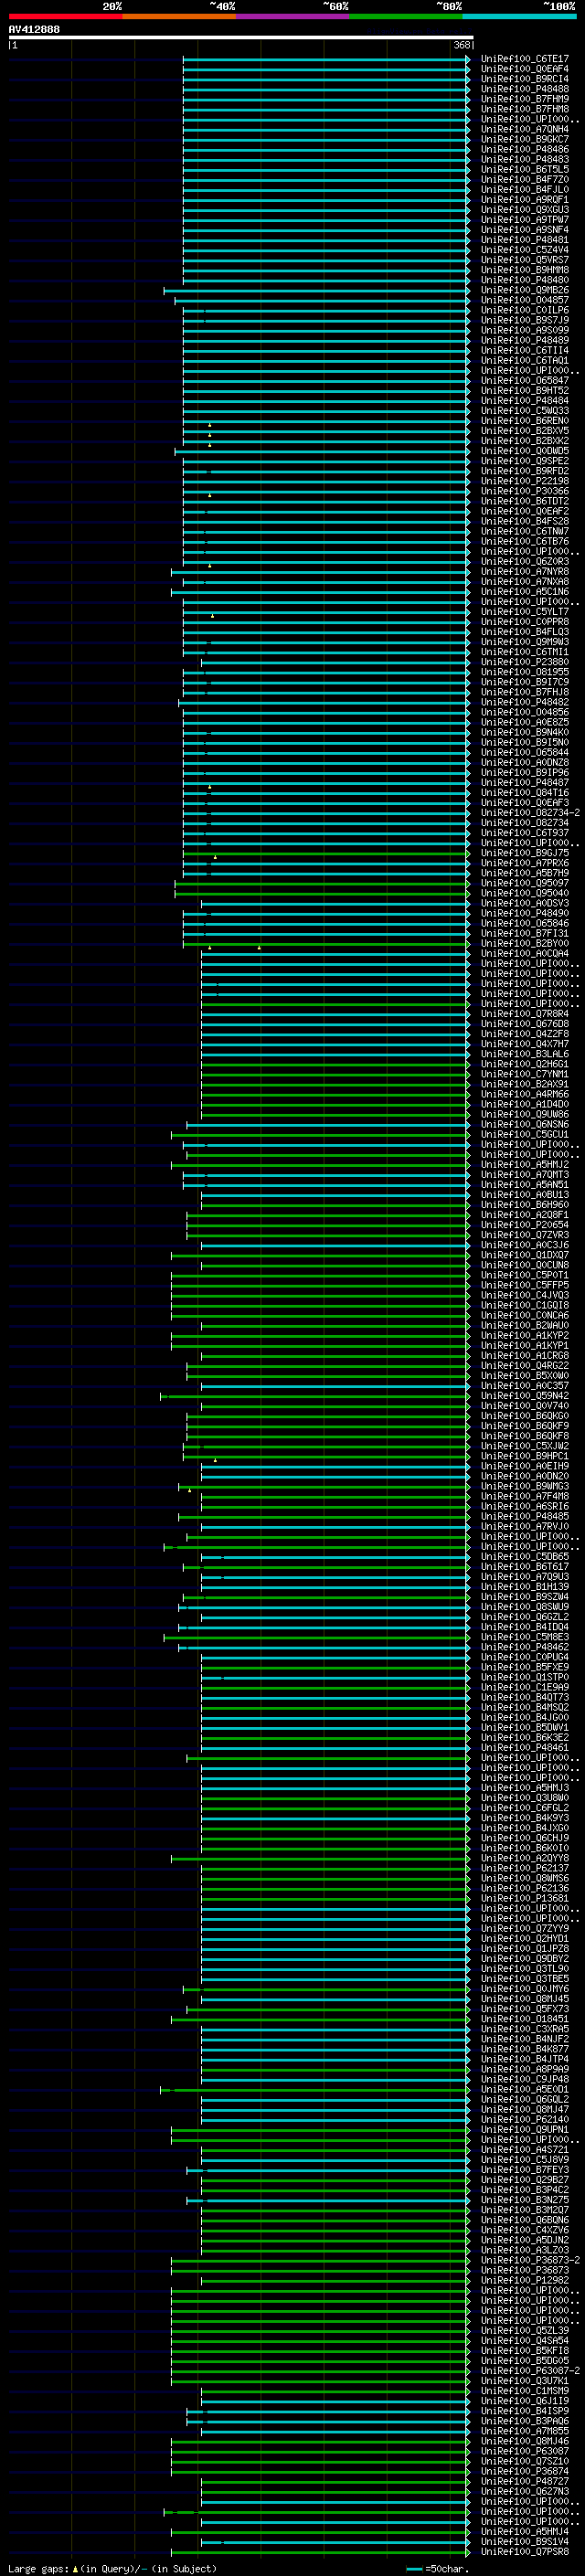
Task: View the UniRef100_P12982 hit label
Action: point(524,2280)
